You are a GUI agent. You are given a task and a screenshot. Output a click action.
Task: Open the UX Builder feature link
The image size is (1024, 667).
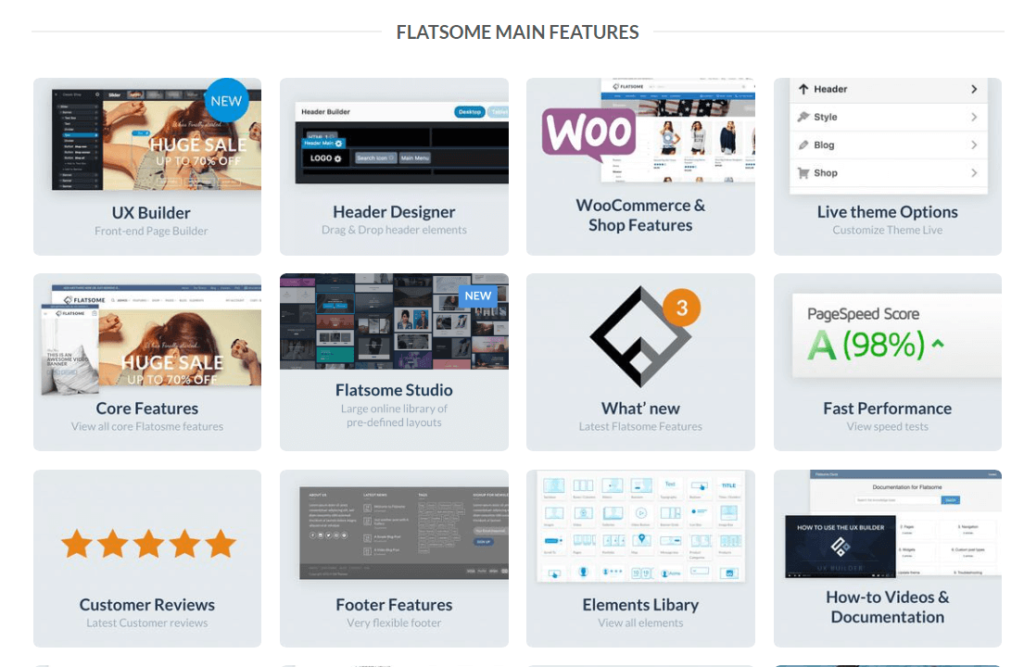pyautogui.click(x=151, y=212)
